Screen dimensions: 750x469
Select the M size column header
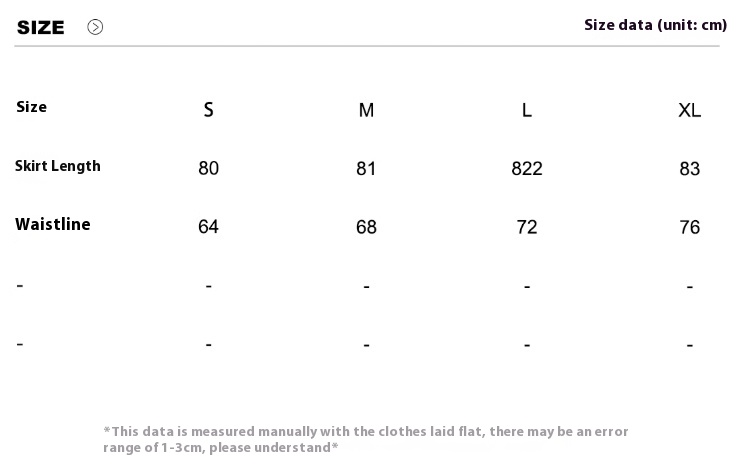click(366, 110)
